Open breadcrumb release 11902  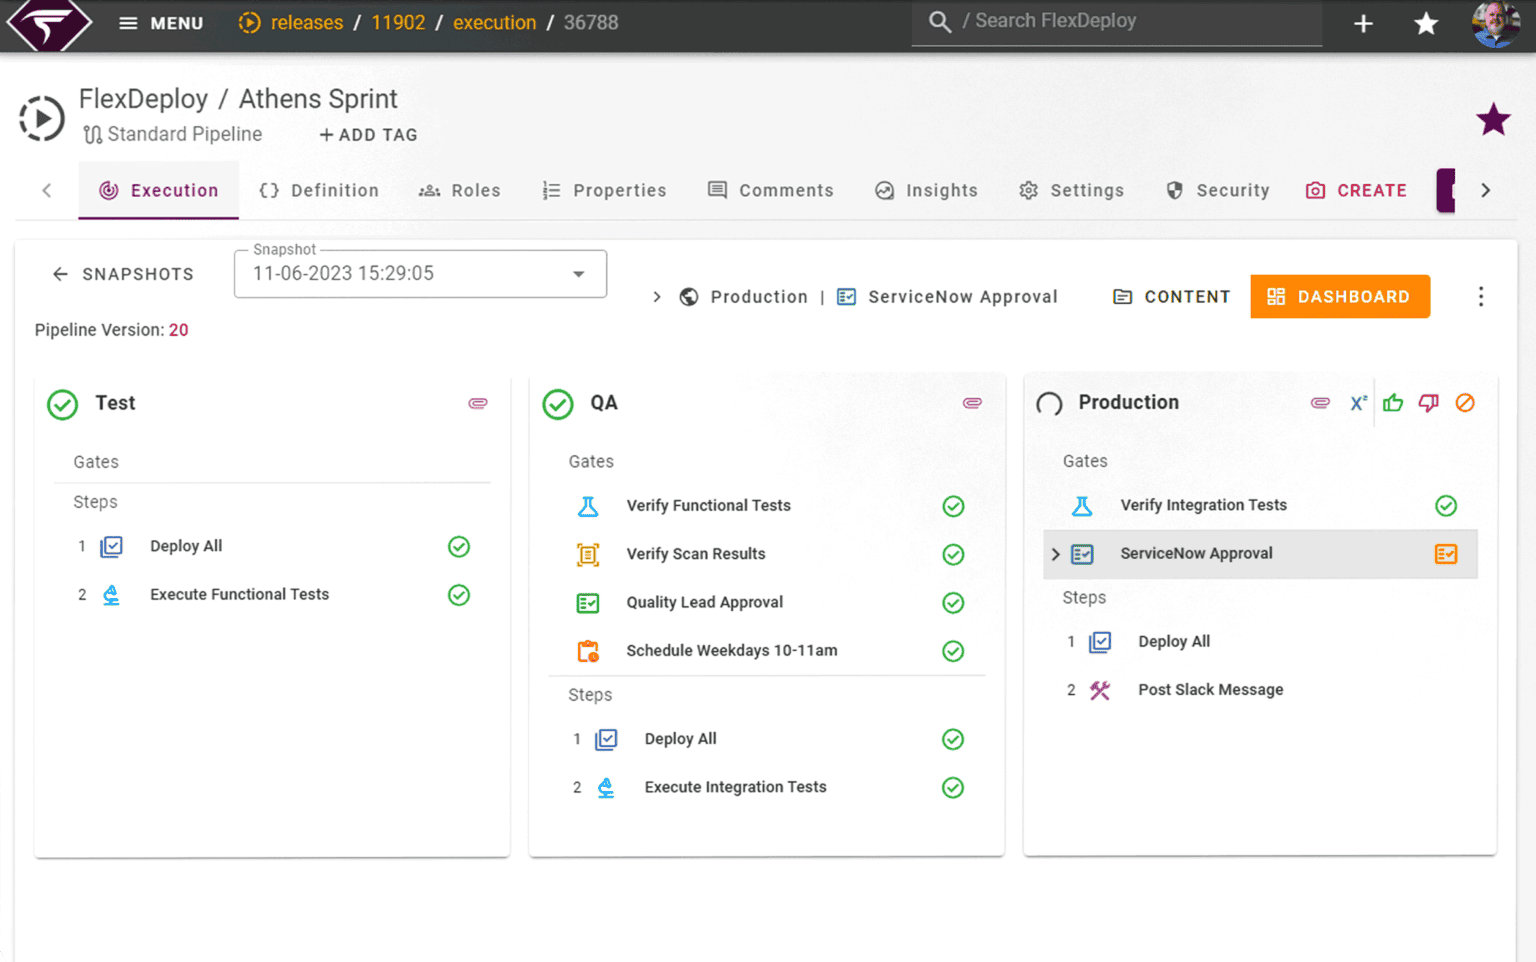point(398,22)
